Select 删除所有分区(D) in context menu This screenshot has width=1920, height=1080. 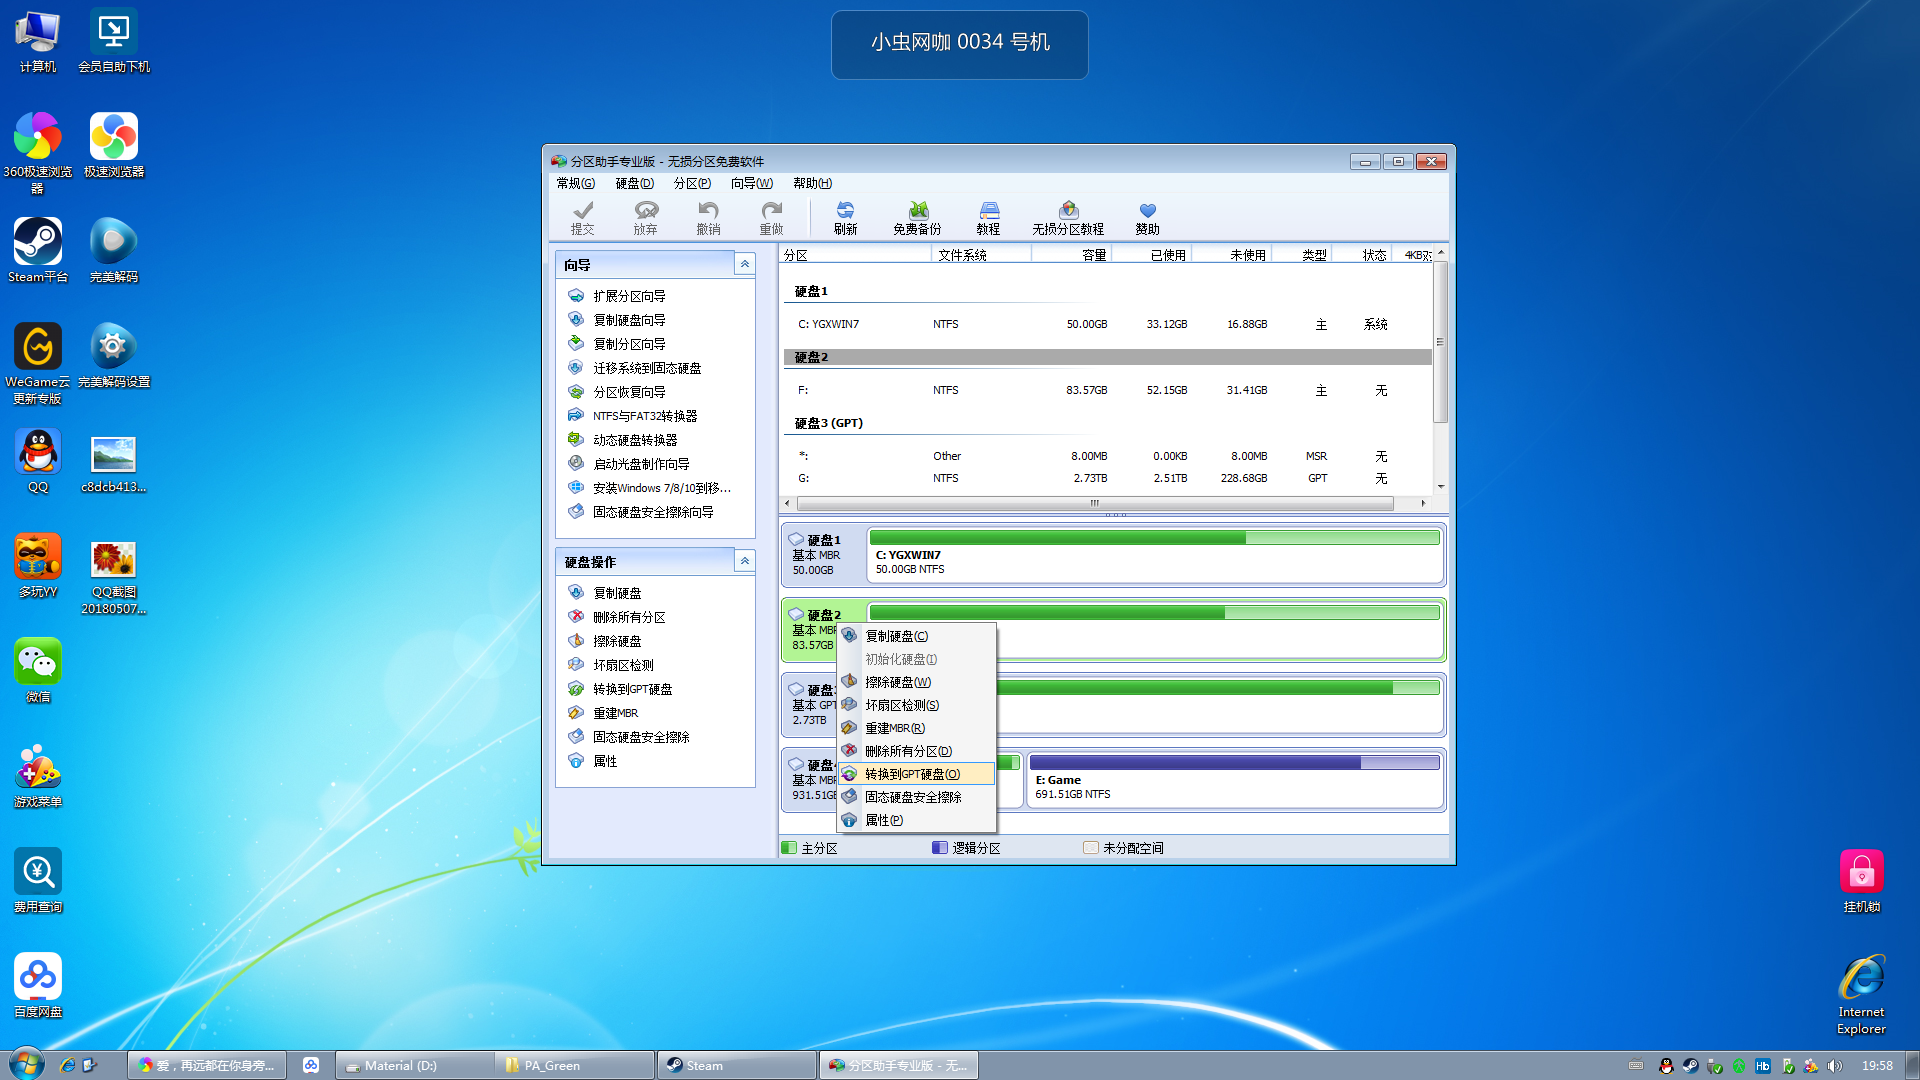917,751
